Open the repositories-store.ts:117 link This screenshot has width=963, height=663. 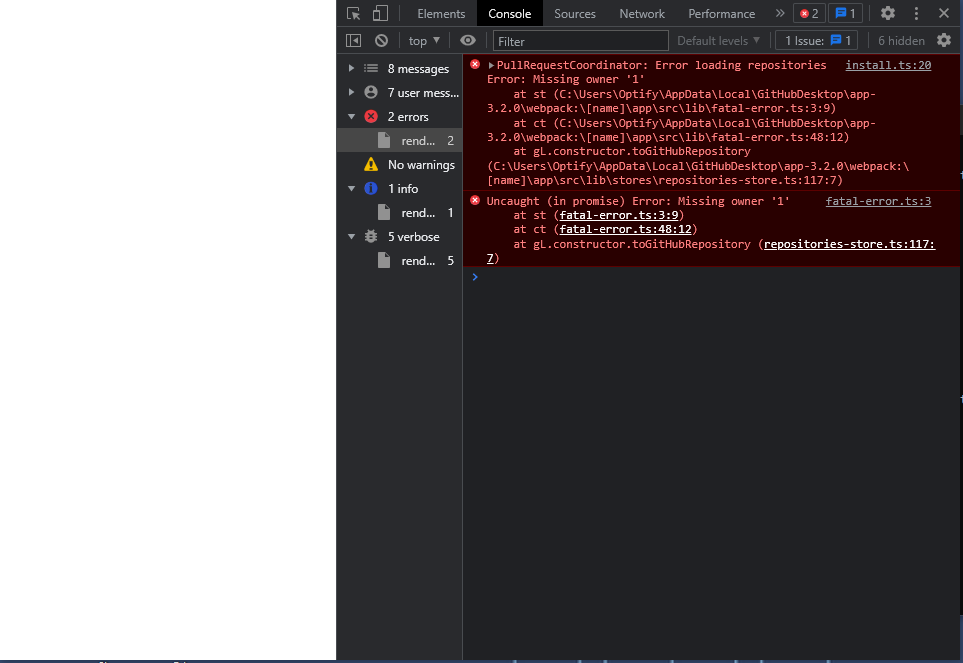click(x=847, y=243)
